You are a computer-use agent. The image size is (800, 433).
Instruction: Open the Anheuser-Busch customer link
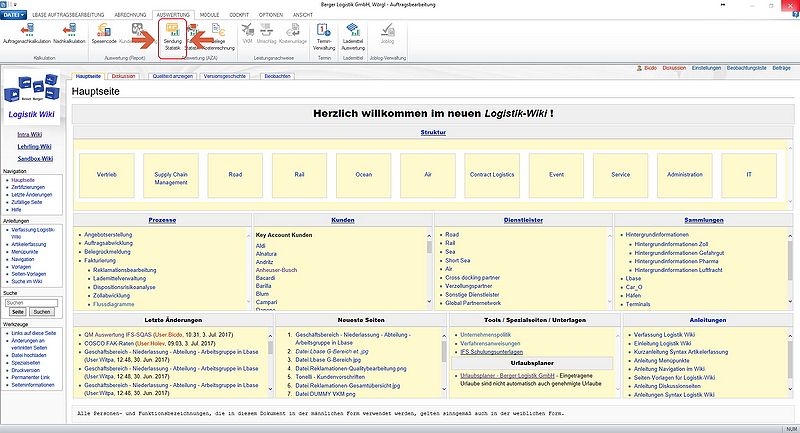276,270
